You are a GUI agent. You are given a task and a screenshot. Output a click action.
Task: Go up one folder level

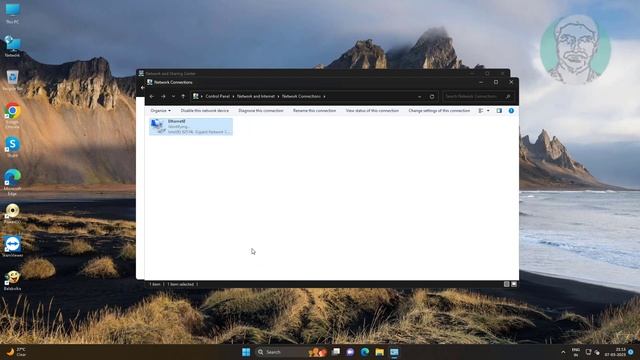click(x=183, y=96)
